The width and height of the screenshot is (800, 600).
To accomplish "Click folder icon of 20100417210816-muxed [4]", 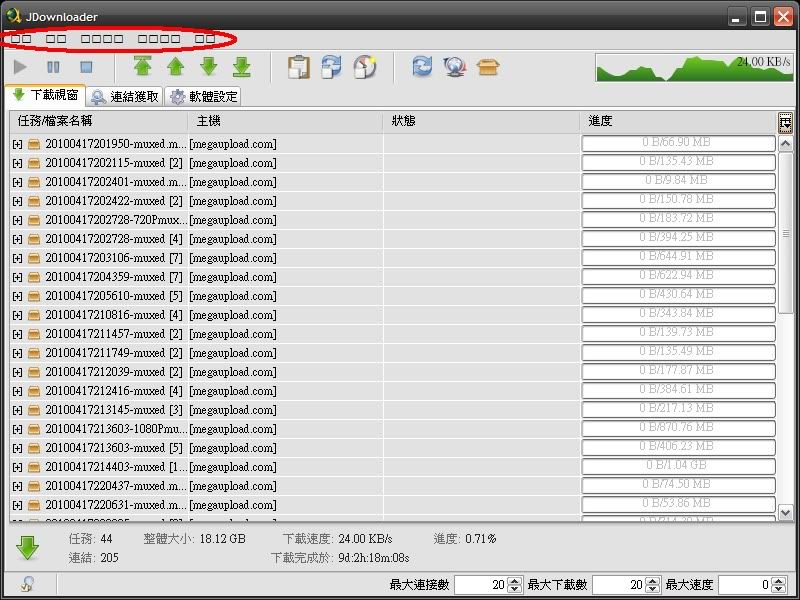I will coord(34,315).
